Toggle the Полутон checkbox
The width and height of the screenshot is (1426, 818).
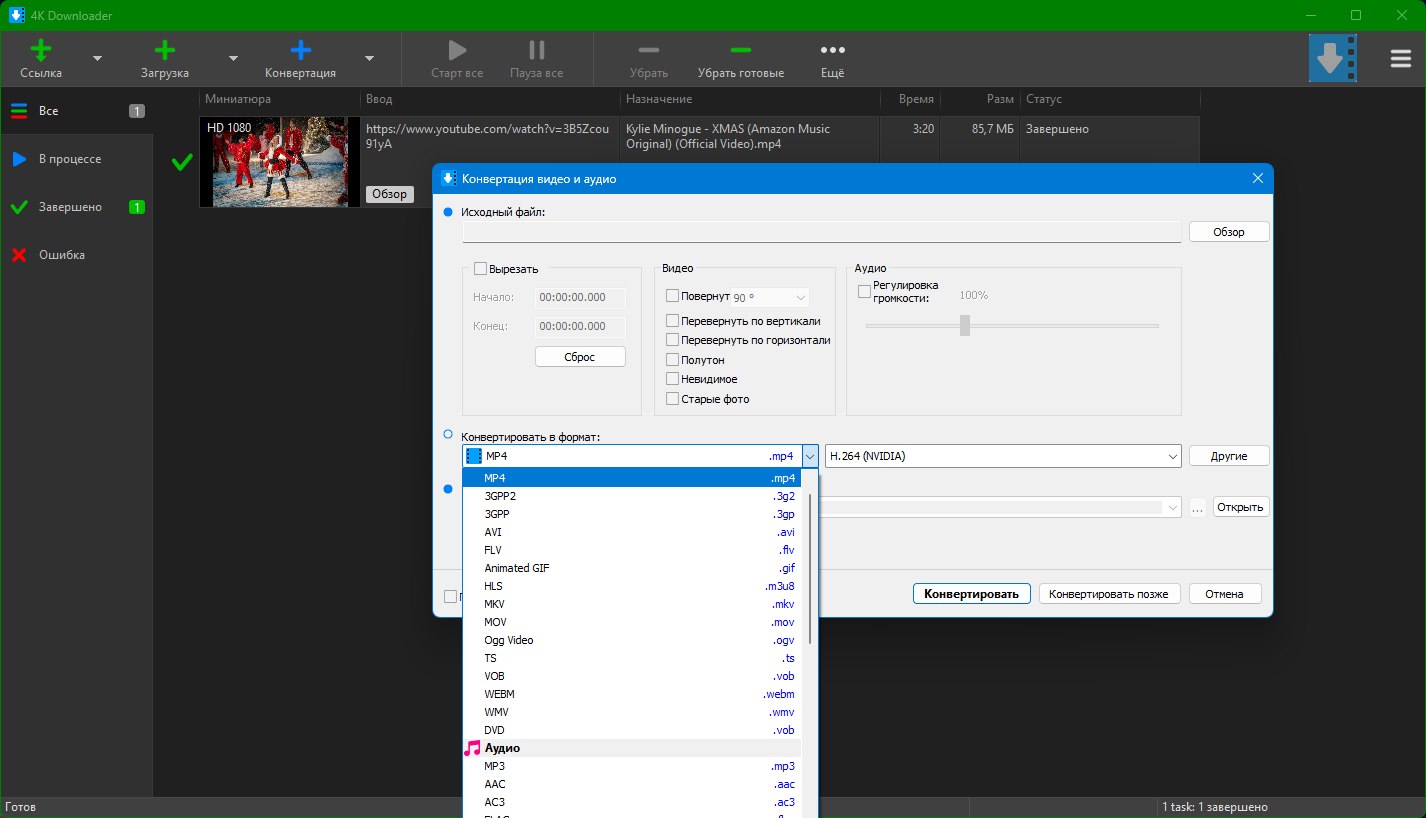[x=672, y=360]
